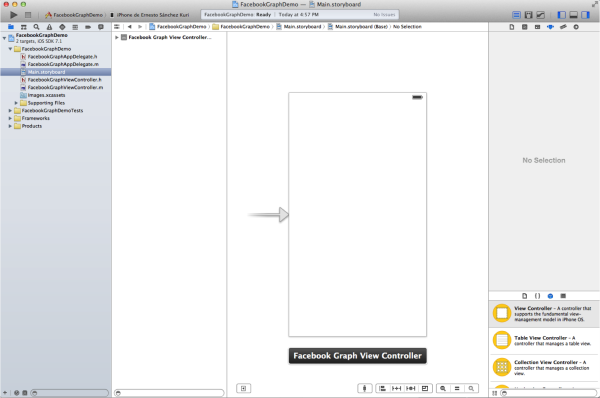Expand the FacebookGraphDemoTests group

point(10,111)
